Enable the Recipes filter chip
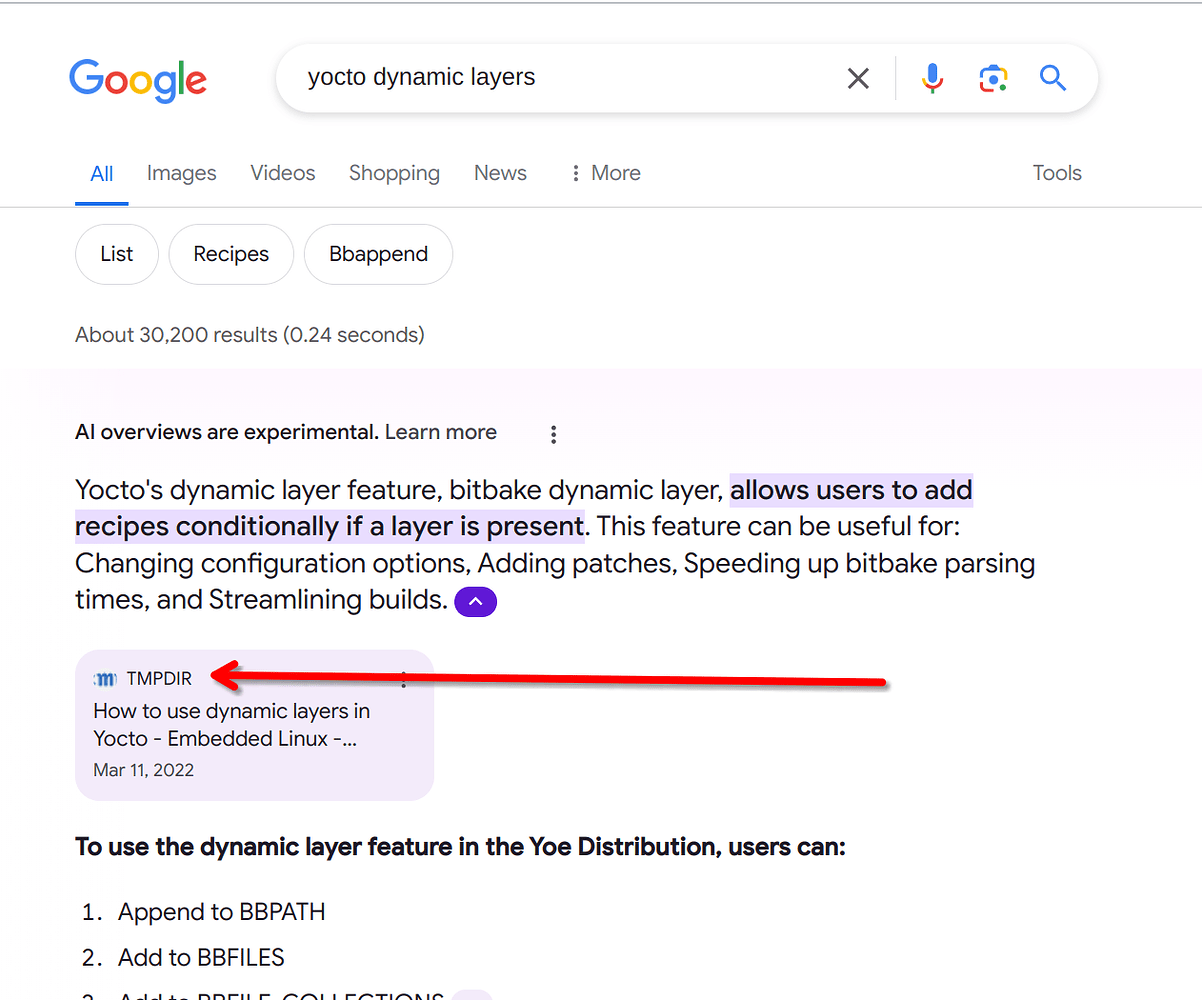 tap(230, 254)
